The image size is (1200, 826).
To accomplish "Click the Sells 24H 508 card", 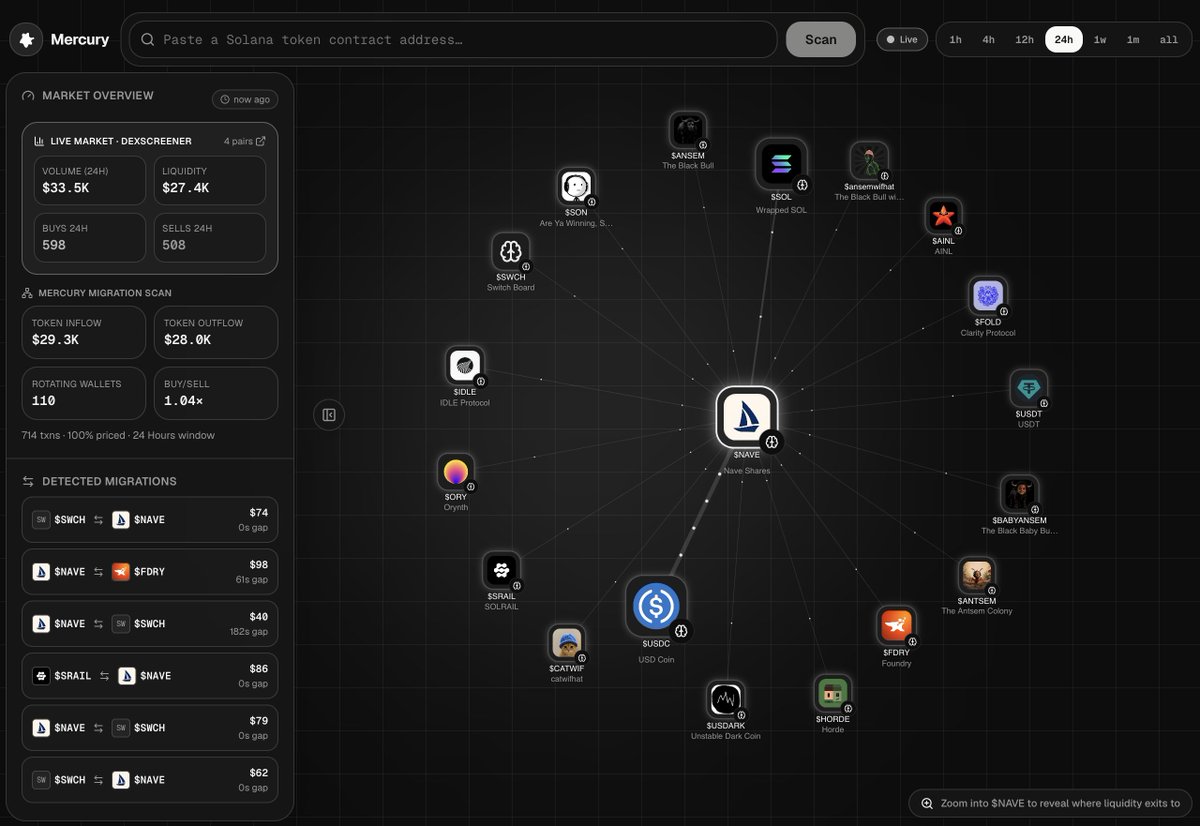I will pos(210,237).
